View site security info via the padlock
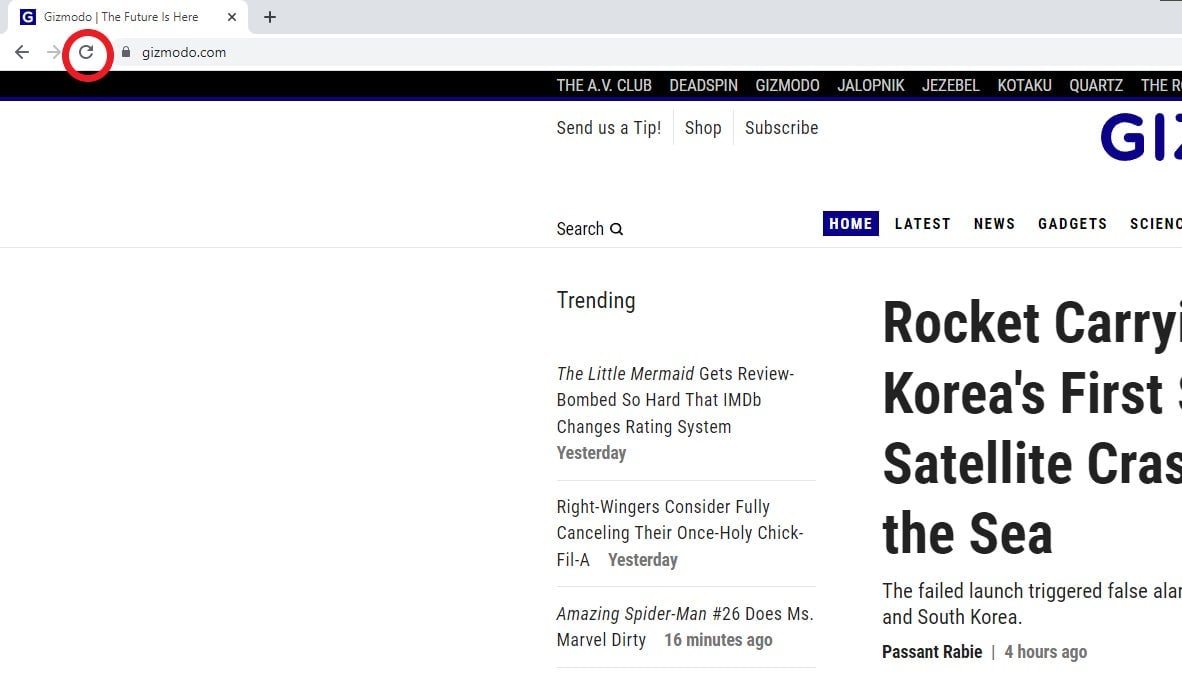 (x=125, y=52)
